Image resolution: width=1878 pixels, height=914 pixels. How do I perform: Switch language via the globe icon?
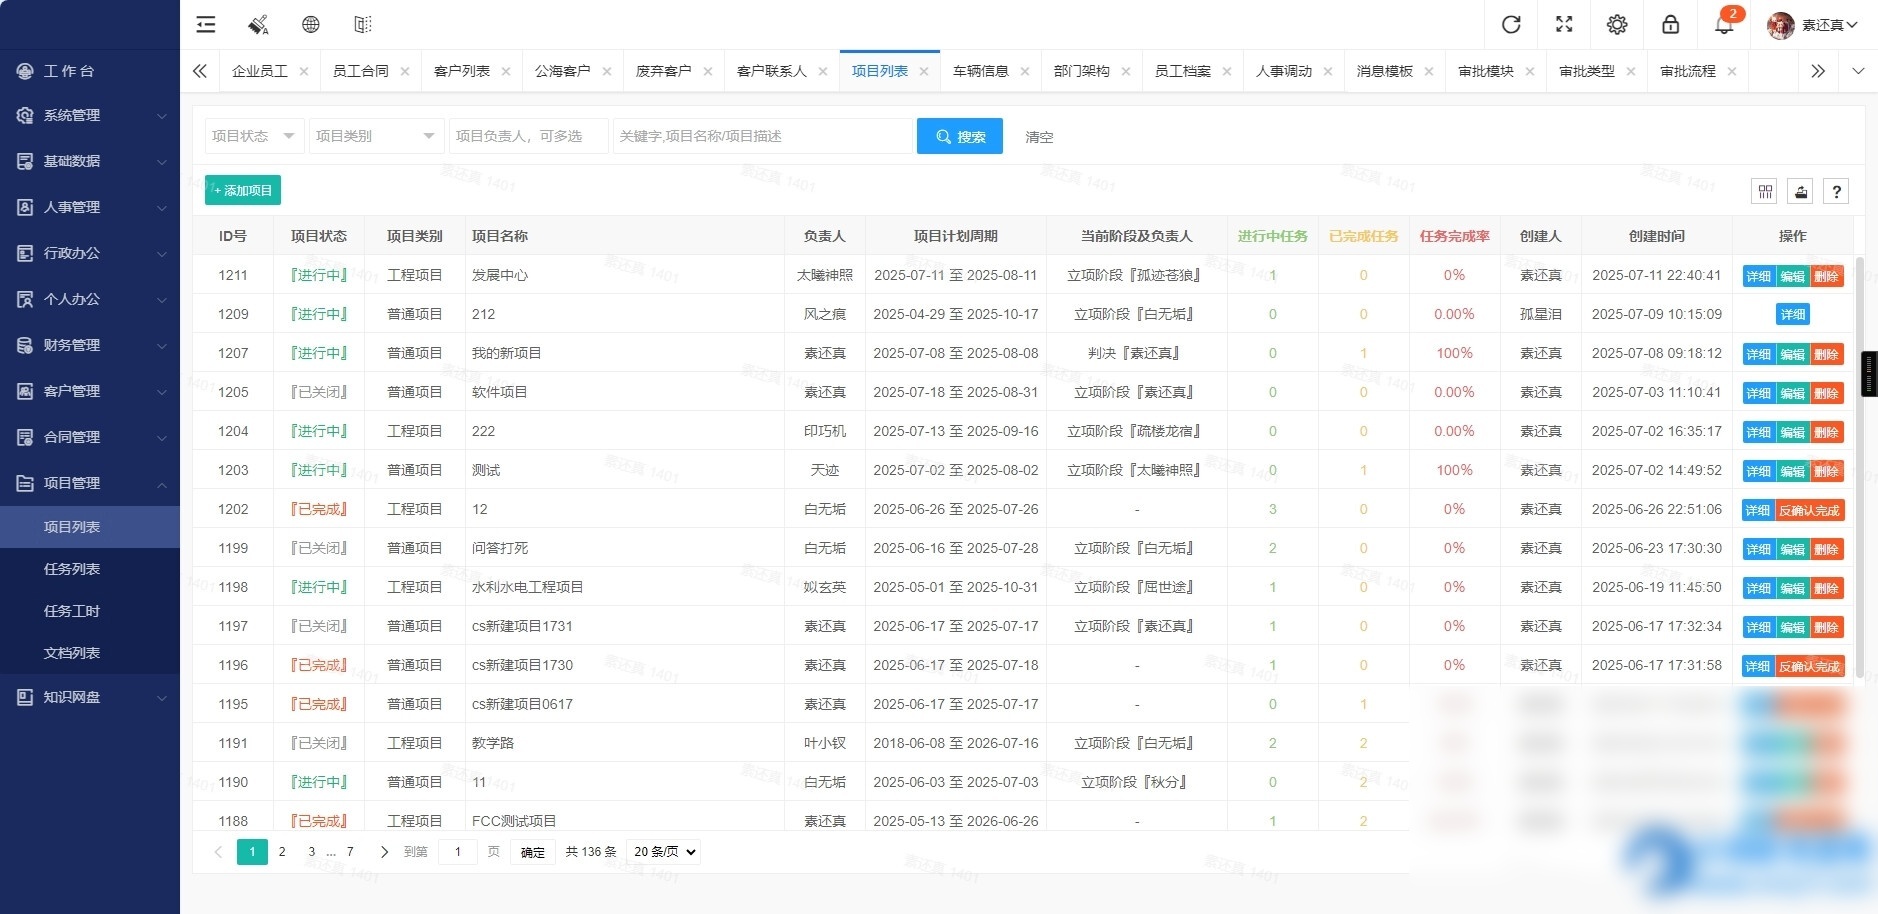coord(311,24)
